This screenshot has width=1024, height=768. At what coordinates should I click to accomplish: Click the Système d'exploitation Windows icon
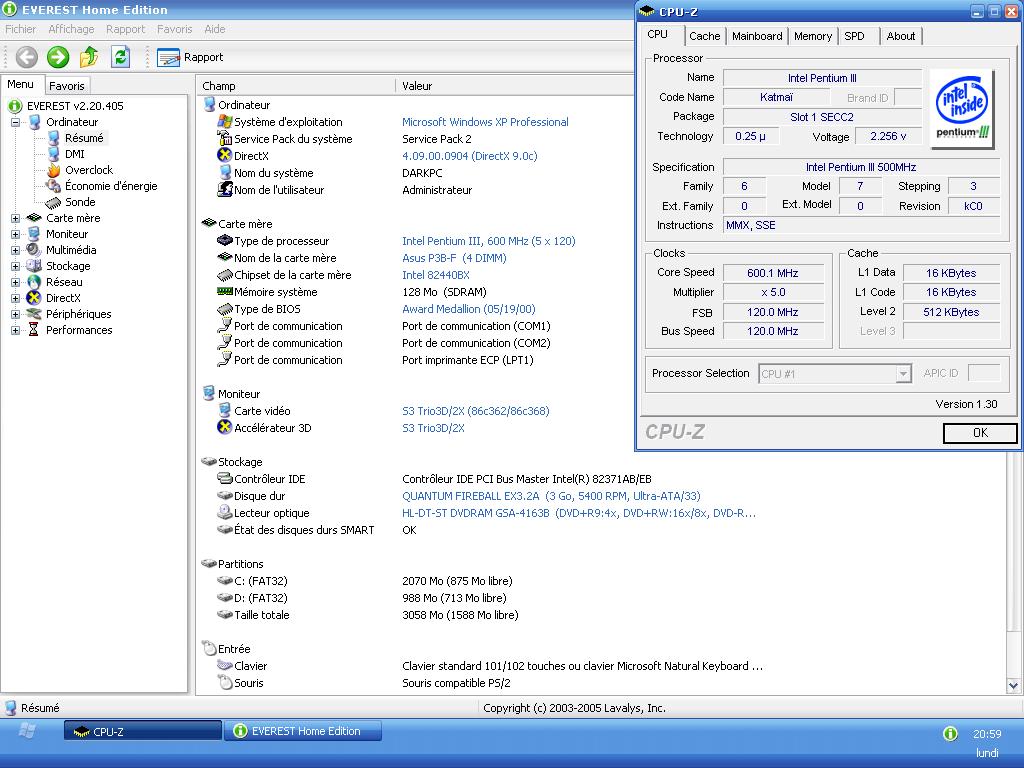click(225, 121)
